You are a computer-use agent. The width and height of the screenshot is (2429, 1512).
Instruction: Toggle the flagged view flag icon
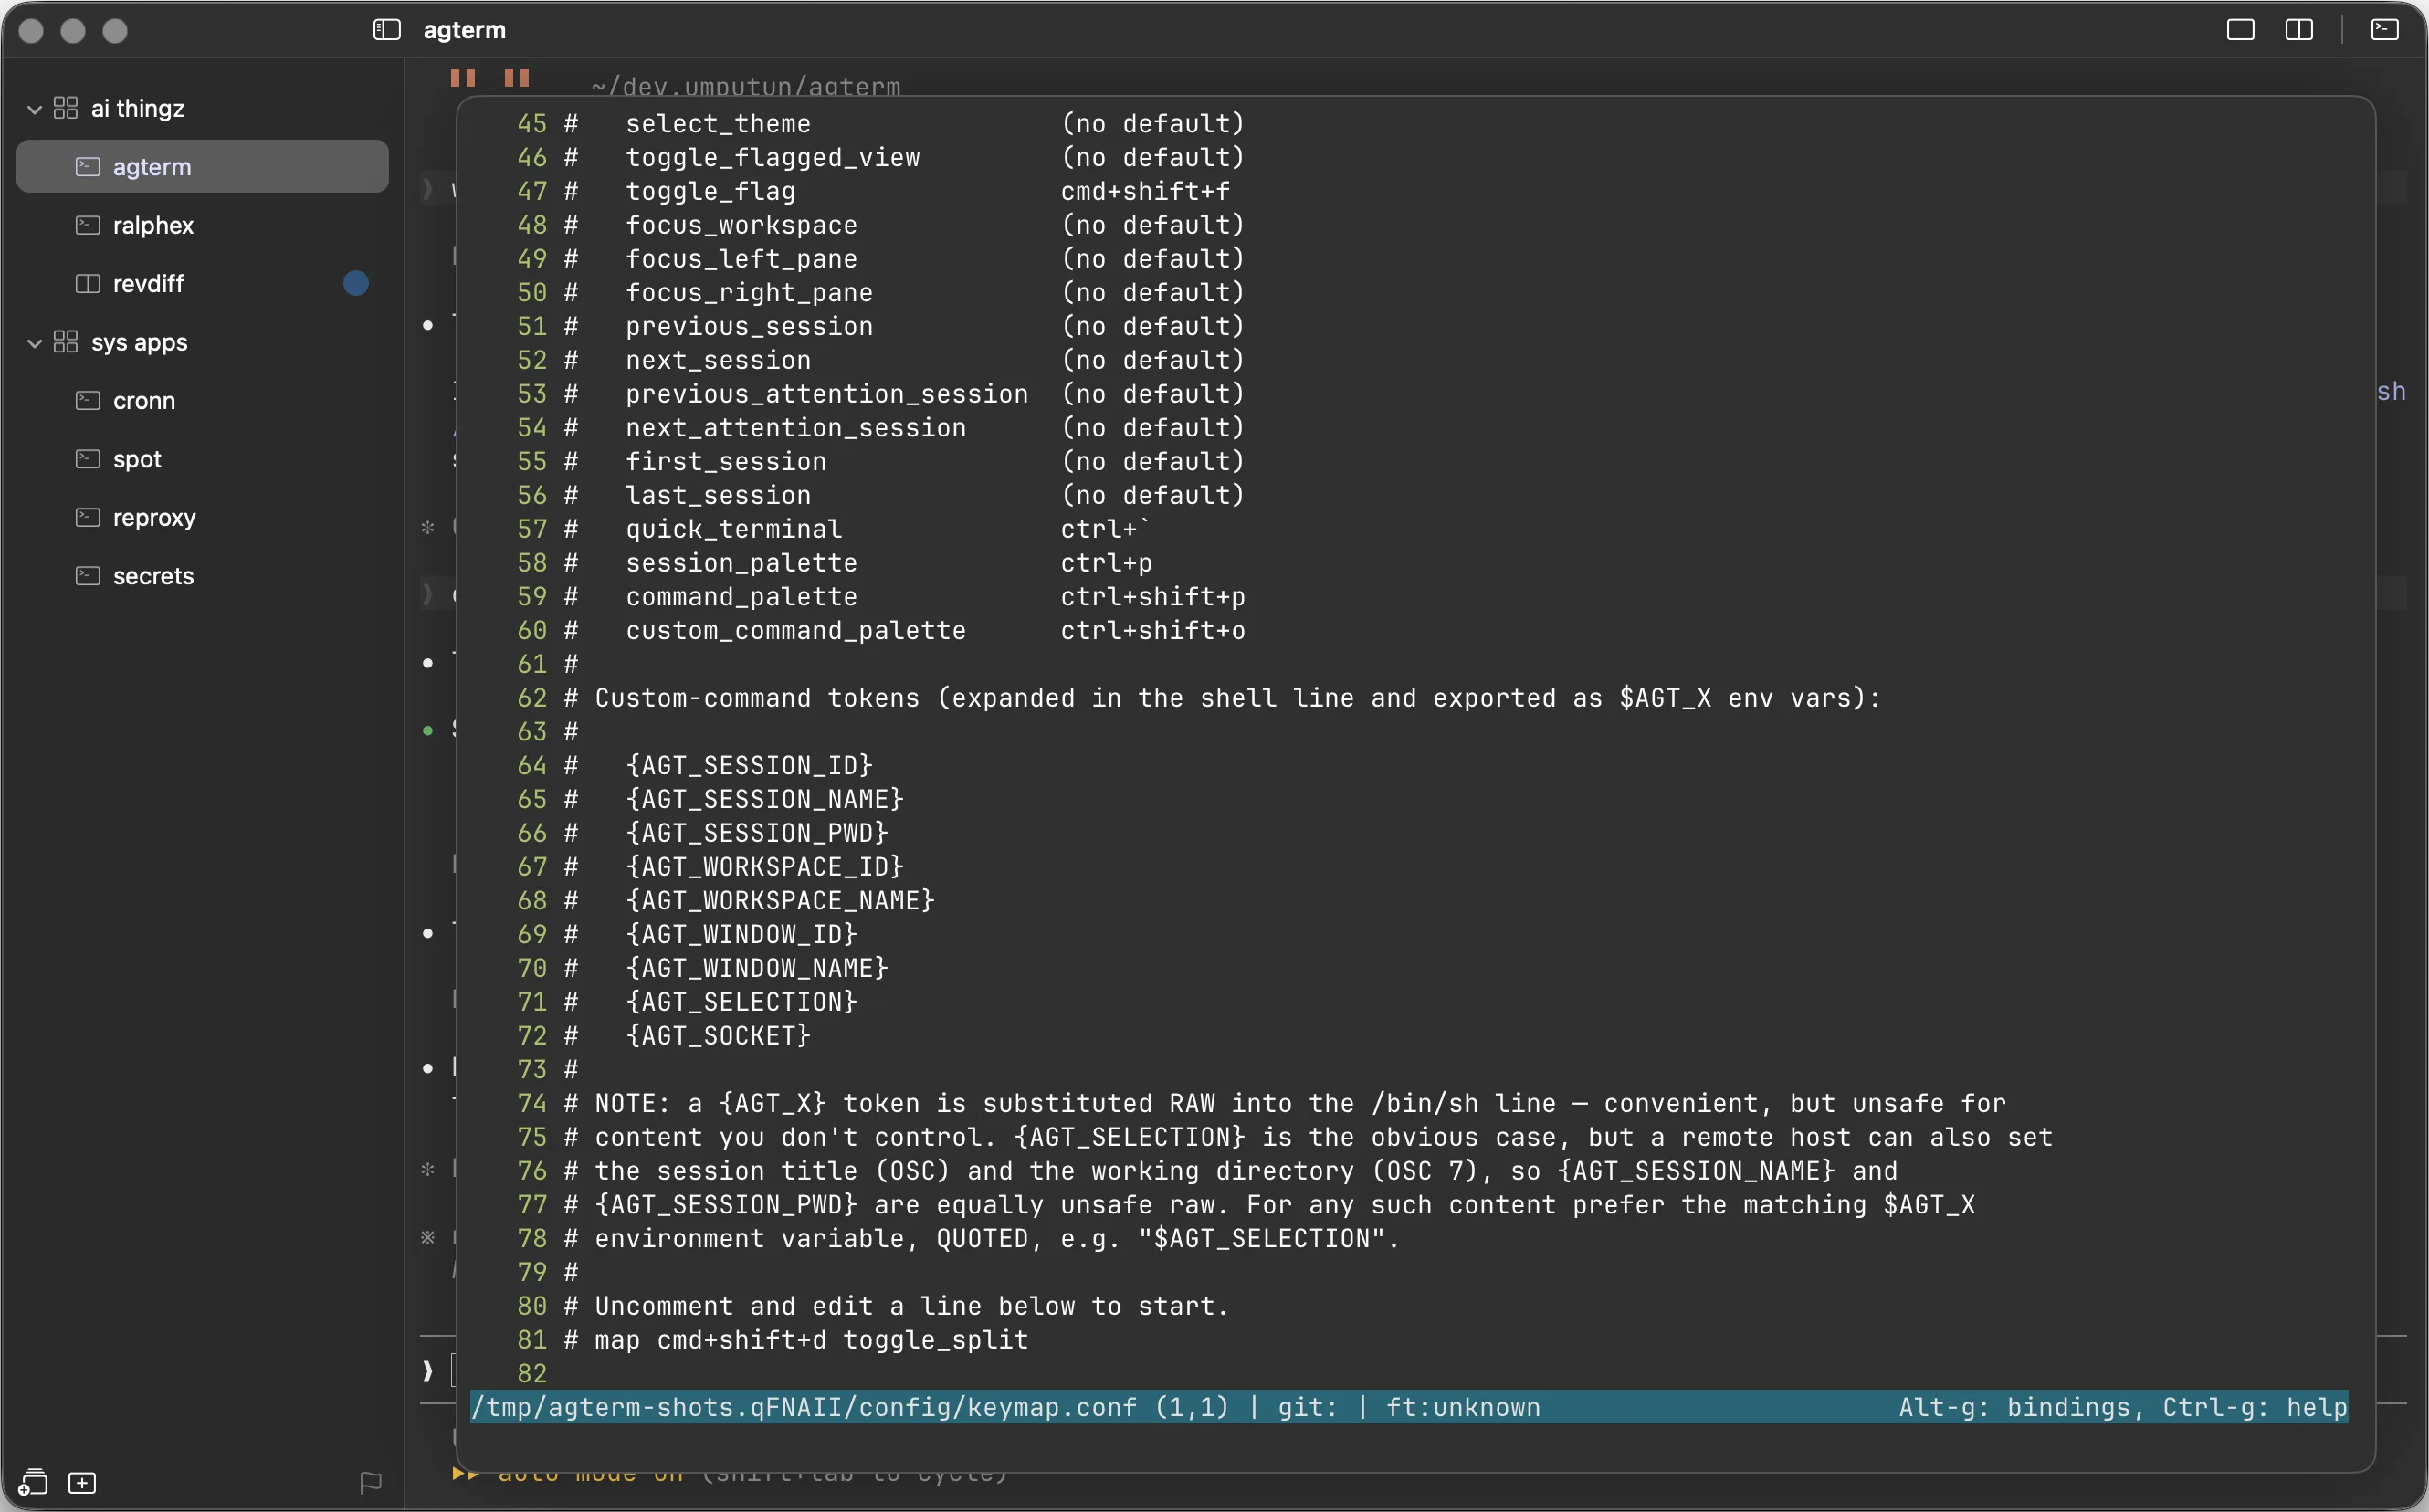[x=371, y=1483]
